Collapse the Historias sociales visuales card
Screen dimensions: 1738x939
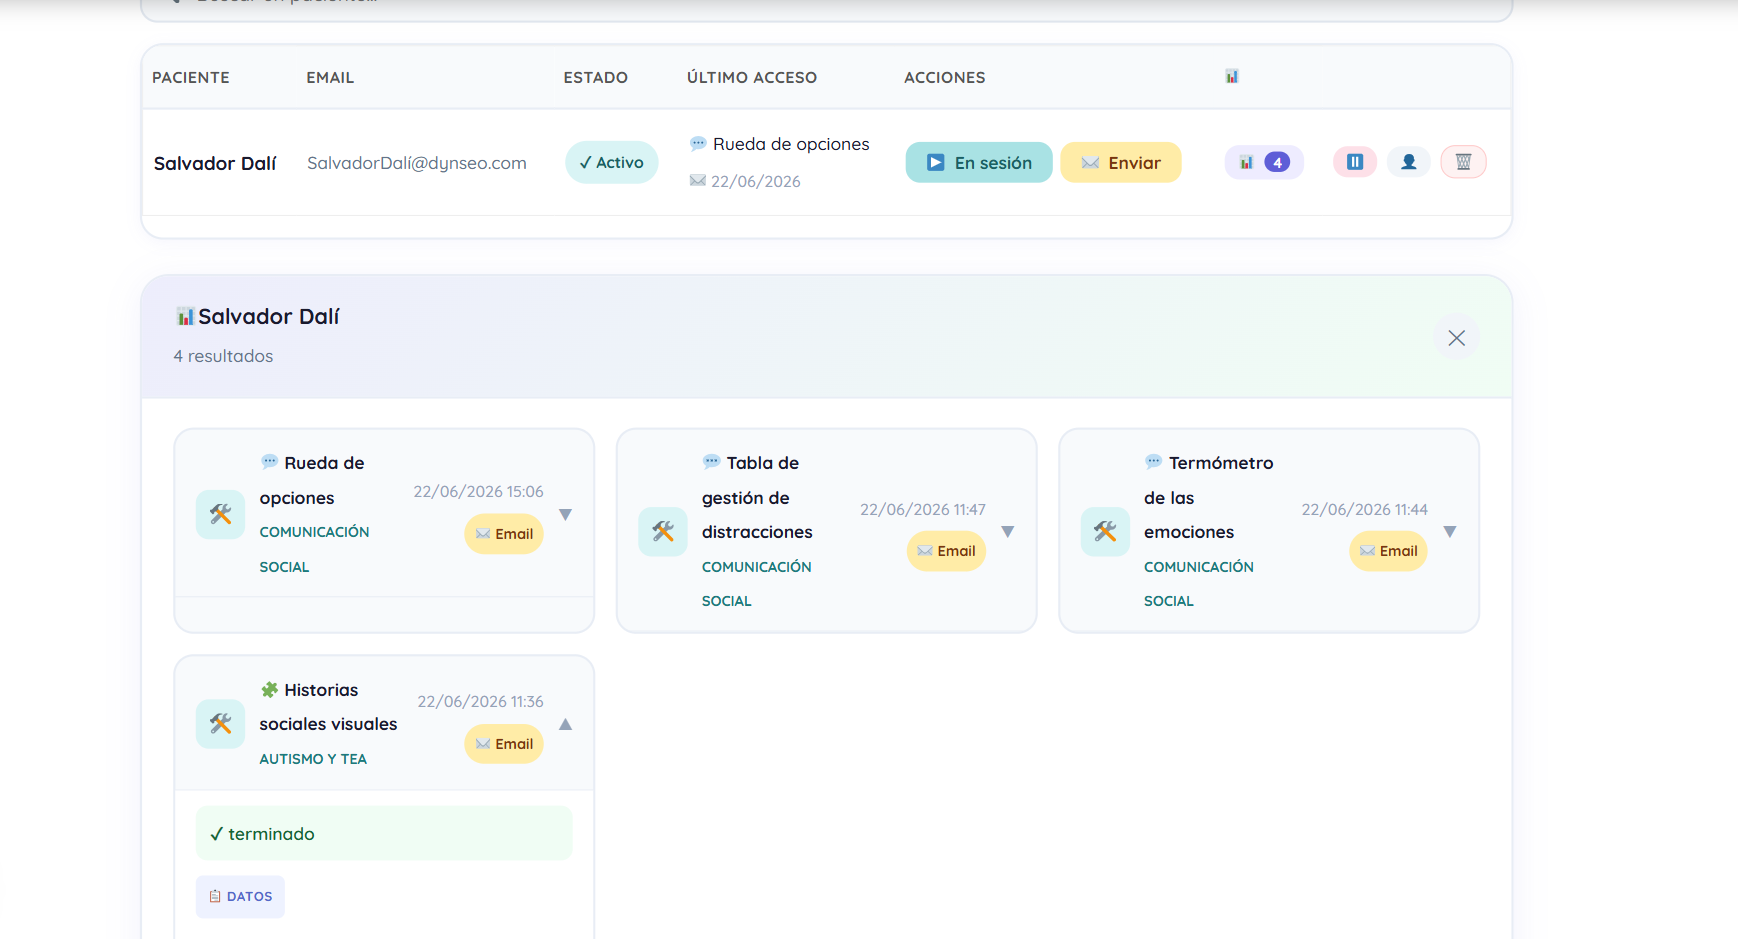565,724
